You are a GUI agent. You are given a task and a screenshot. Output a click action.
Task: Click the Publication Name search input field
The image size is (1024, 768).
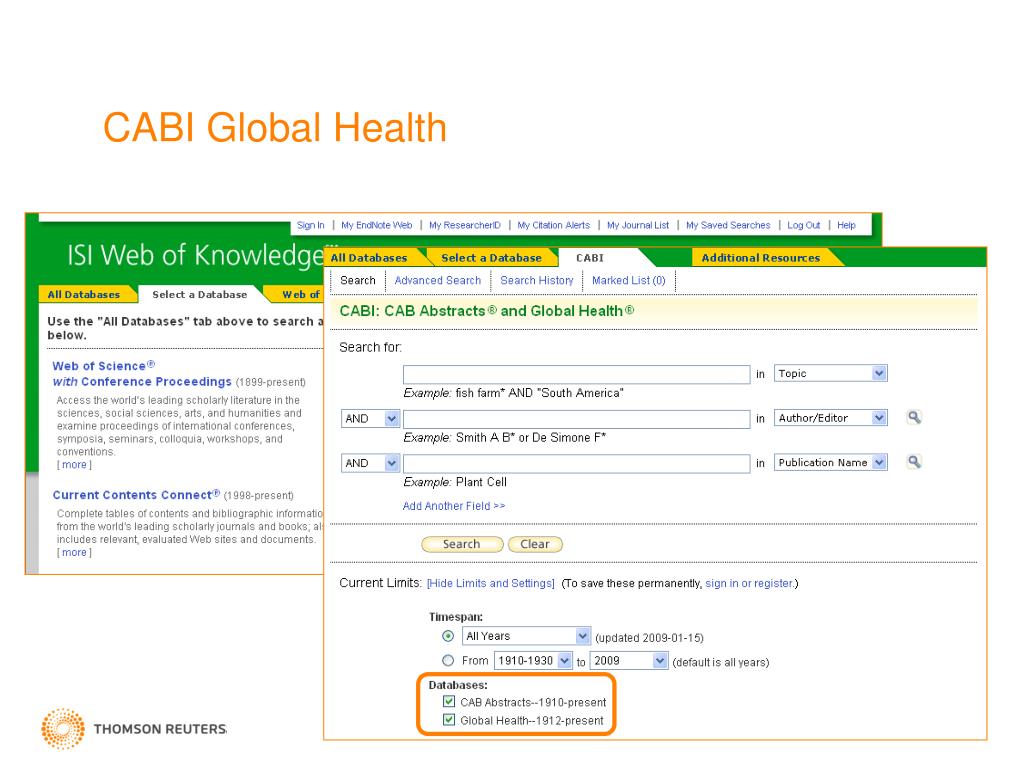577,463
